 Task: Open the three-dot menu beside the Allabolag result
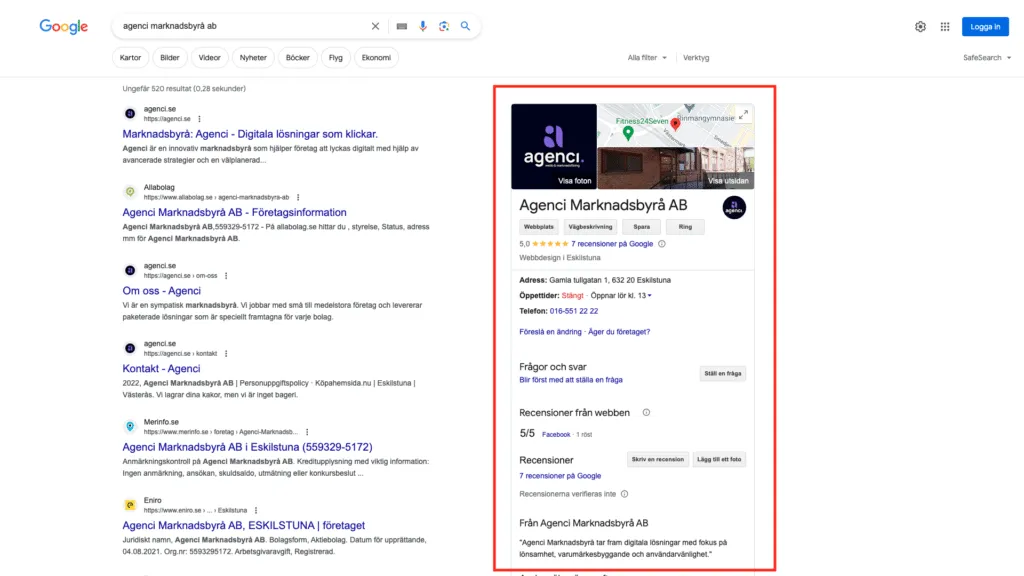click(298, 197)
